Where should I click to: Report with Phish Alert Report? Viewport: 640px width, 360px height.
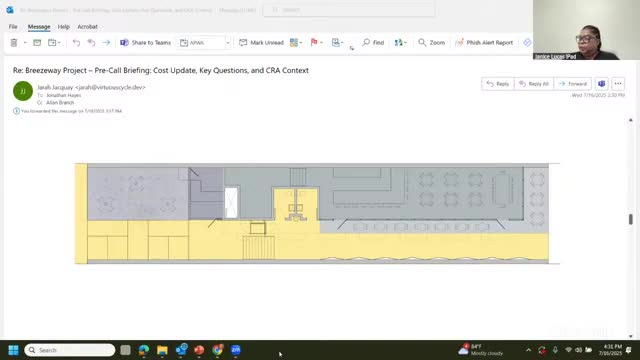coord(484,42)
